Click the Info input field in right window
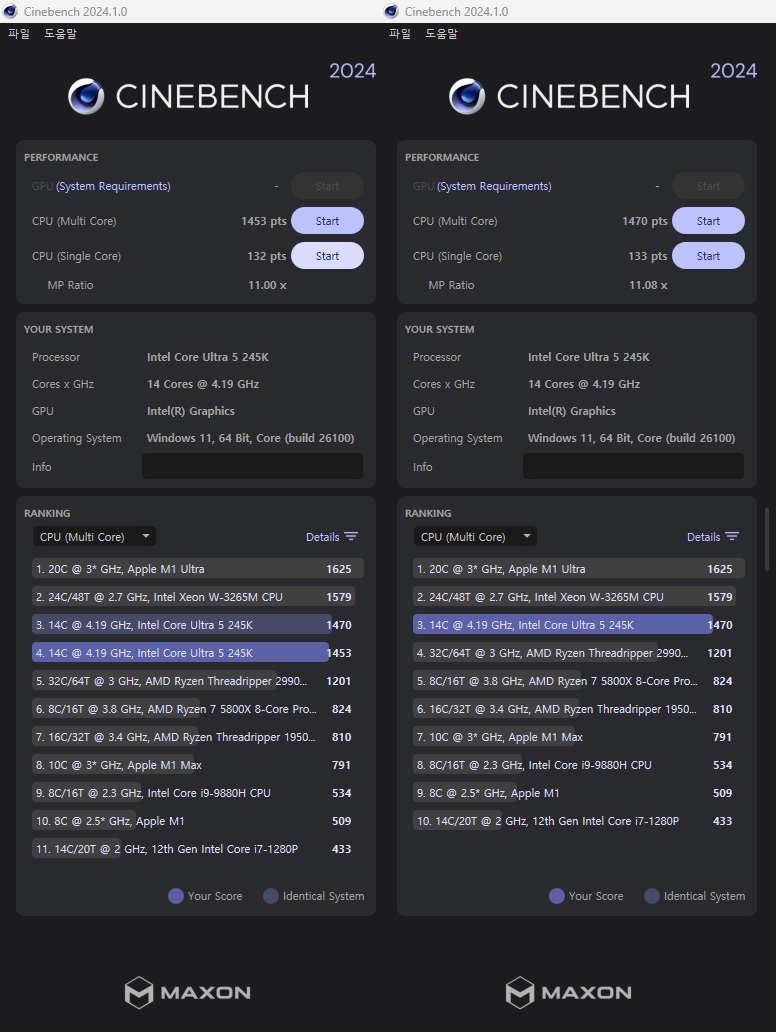 (x=633, y=467)
